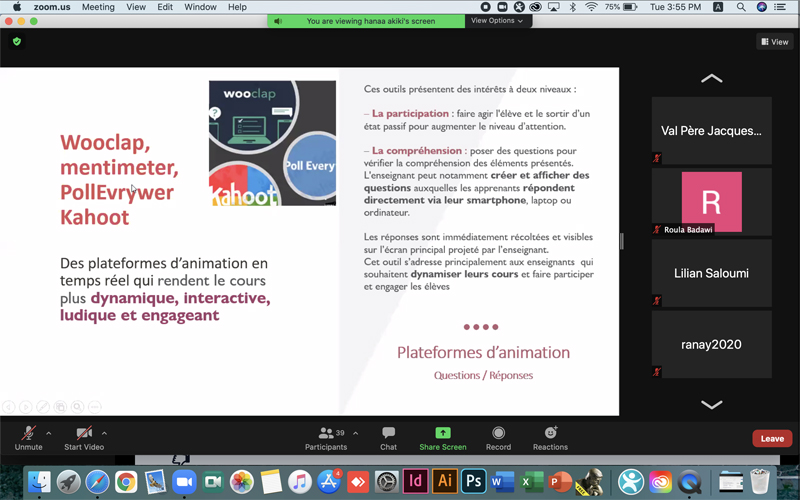Start Video with the camera toggle
This screenshot has height=500, width=800.
click(x=84, y=438)
